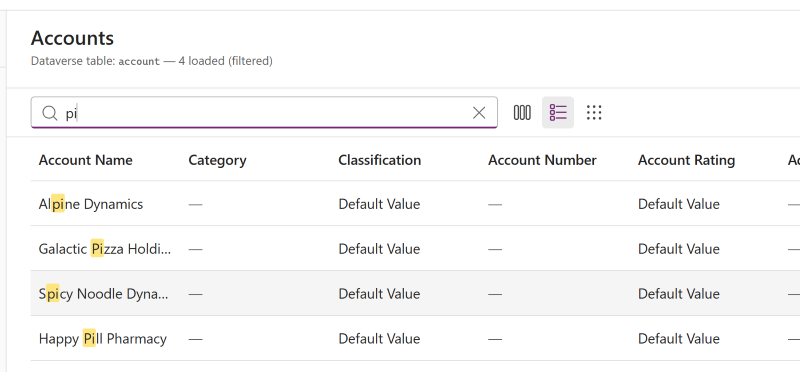Sort by Account Number column header
The width and height of the screenshot is (800, 372).
[542, 160]
